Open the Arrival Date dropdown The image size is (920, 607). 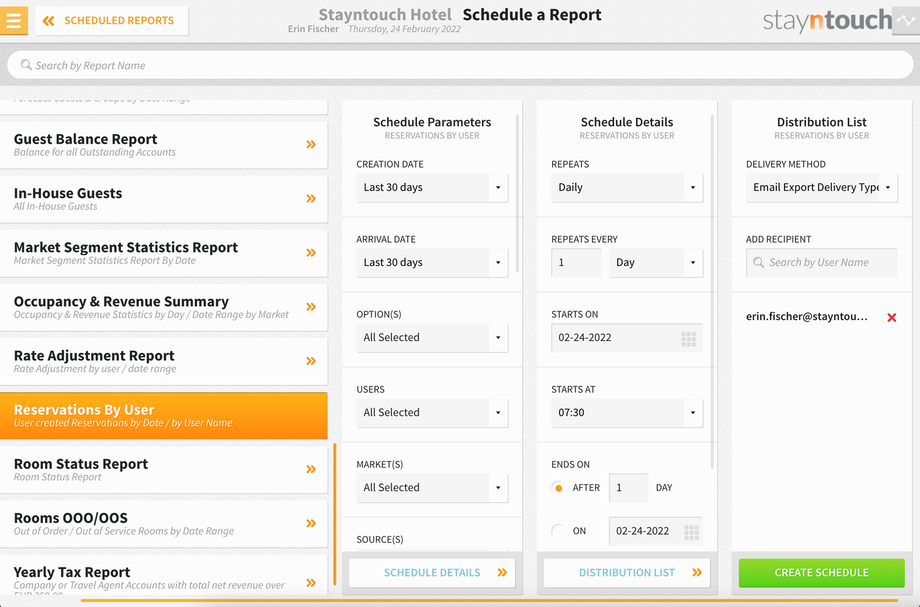click(432, 263)
